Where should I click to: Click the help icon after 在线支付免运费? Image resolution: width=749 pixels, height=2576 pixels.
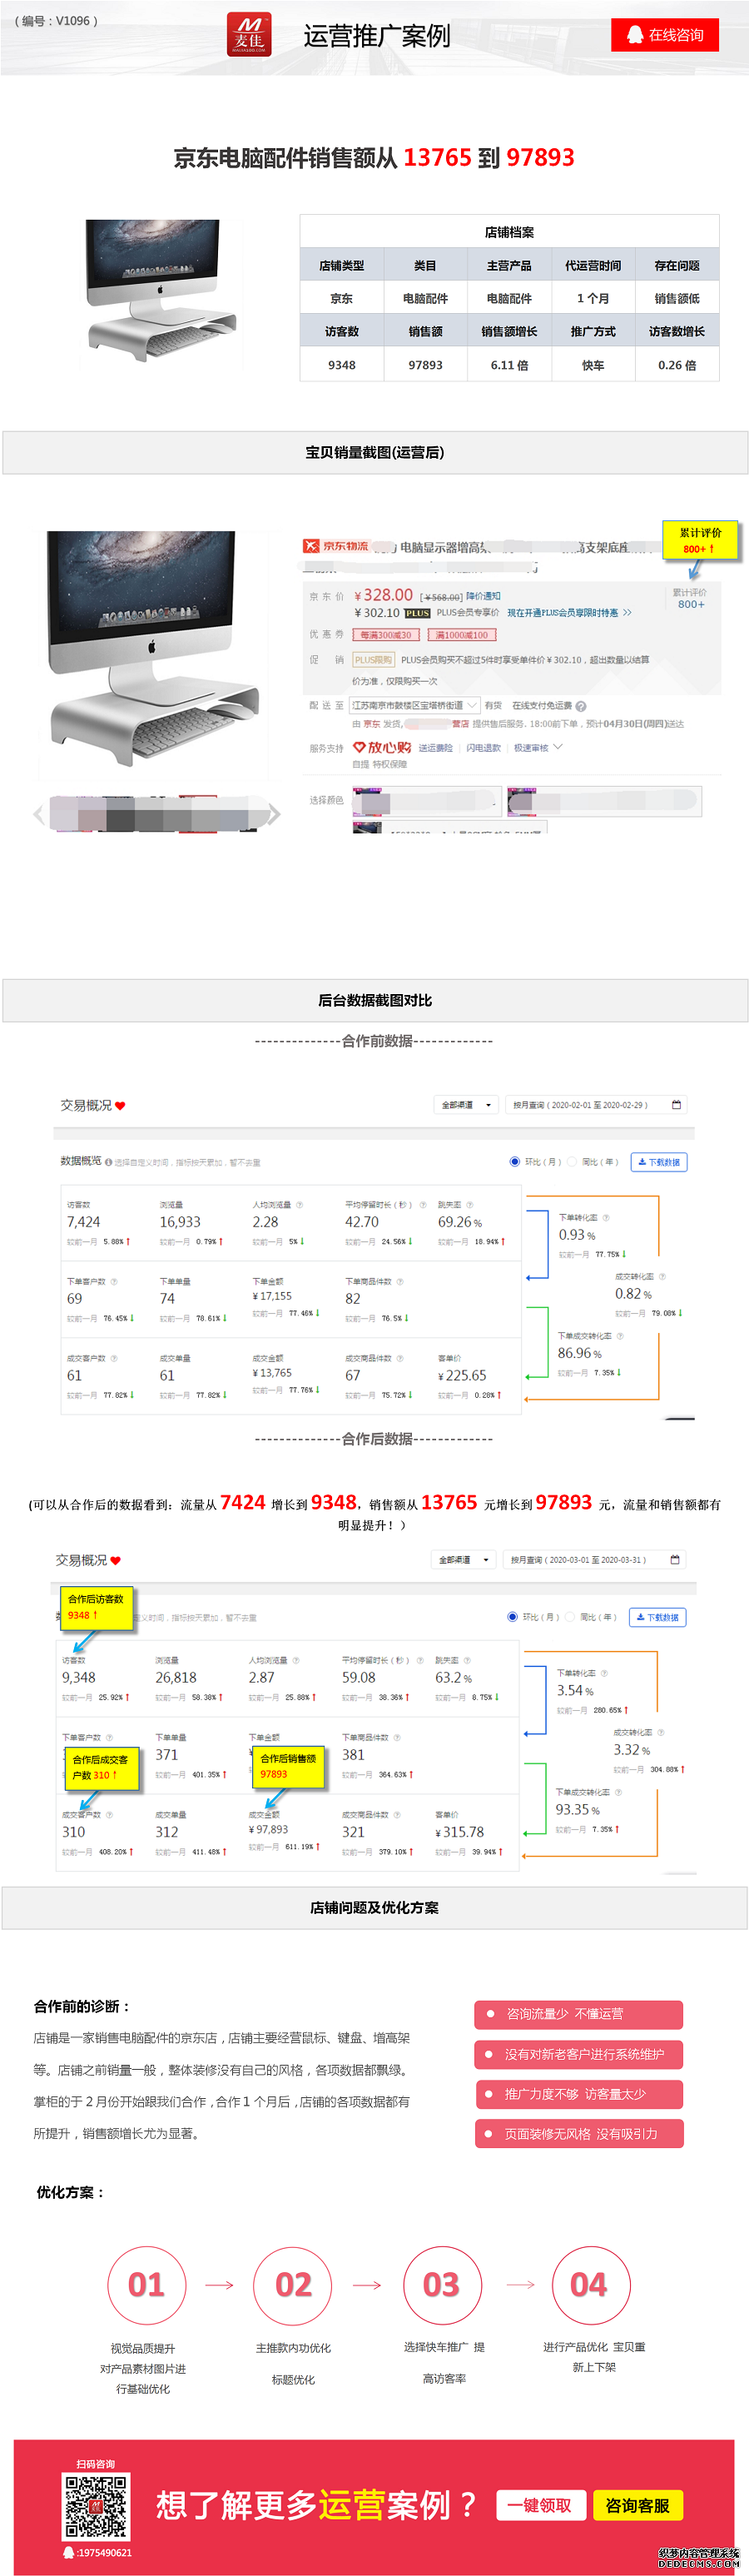(x=580, y=706)
